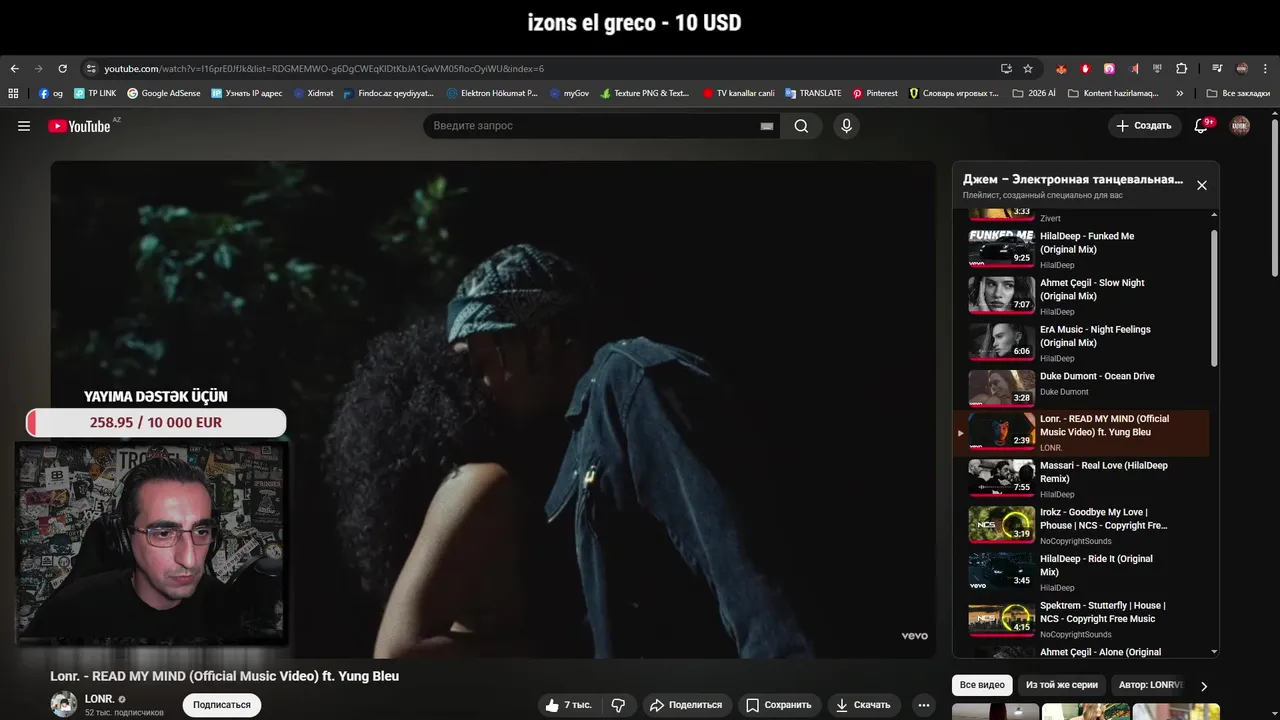Screen dimensions: 1280x720
Task: Open Massari - Real Love (HilalDeep Remix)
Action: tap(1103, 472)
